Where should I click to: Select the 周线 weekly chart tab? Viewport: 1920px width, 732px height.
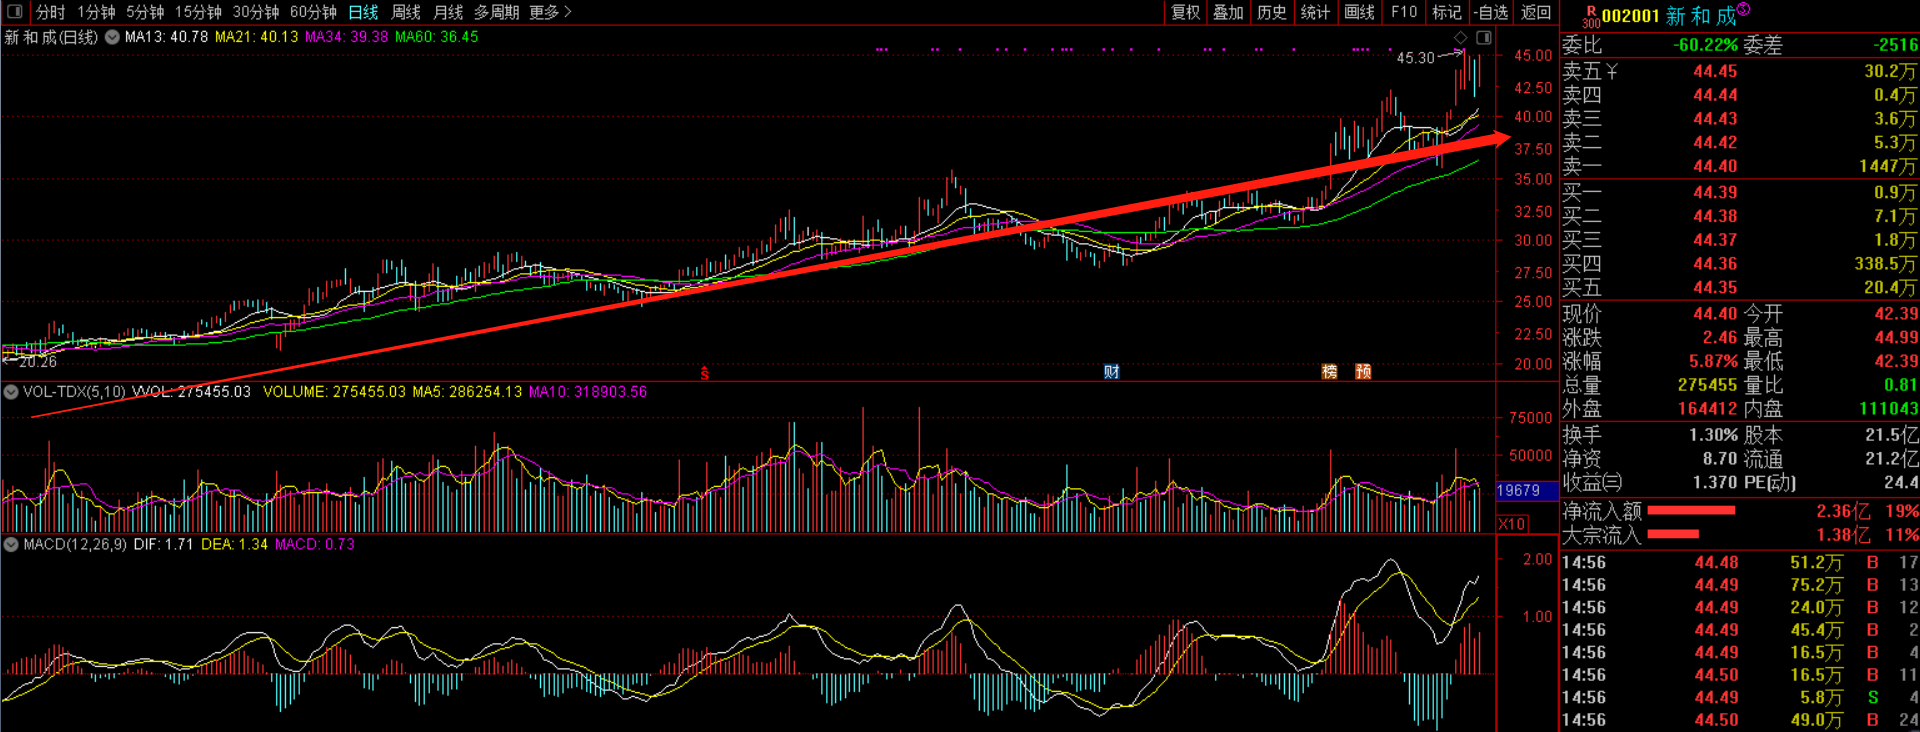(x=405, y=12)
